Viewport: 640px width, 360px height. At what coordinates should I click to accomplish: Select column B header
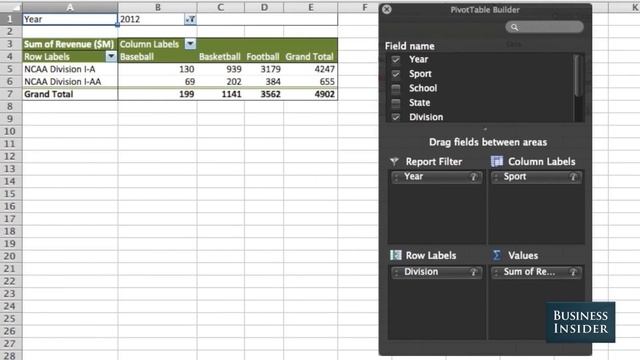[x=158, y=7]
